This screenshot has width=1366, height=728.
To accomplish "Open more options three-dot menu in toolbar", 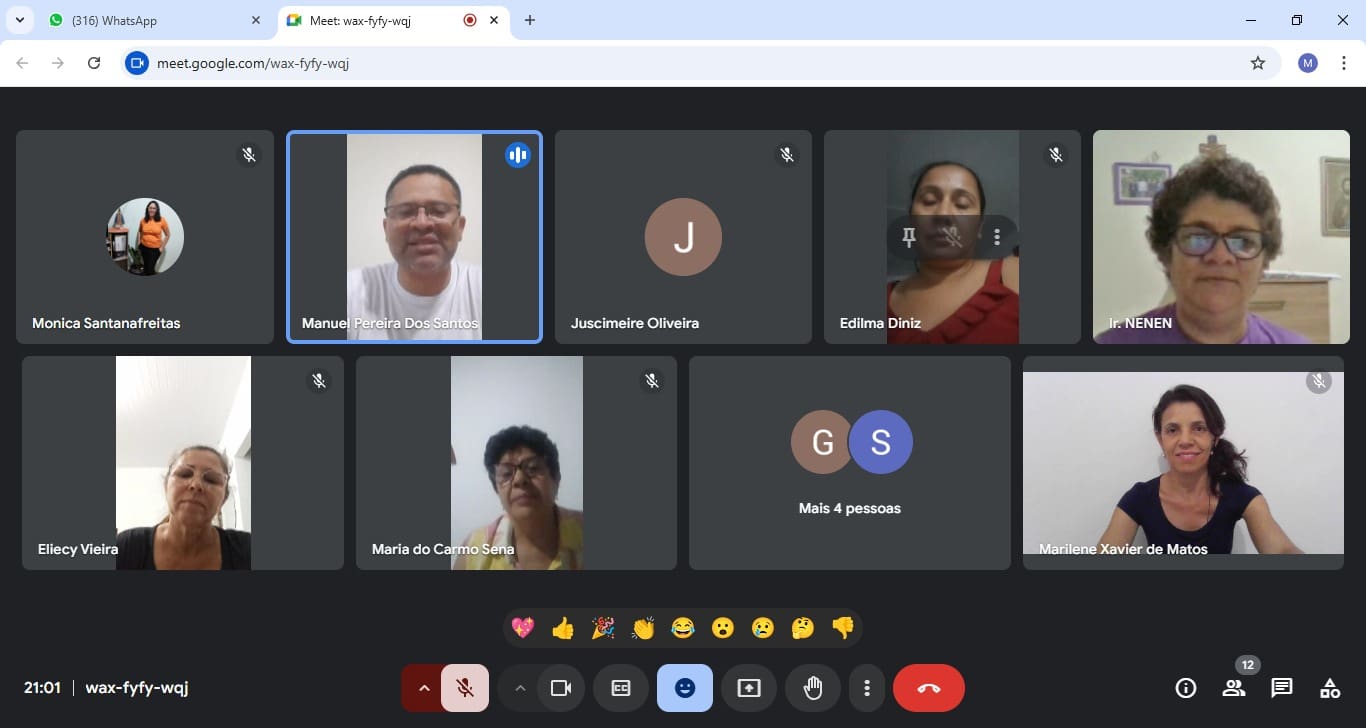I will (867, 688).
